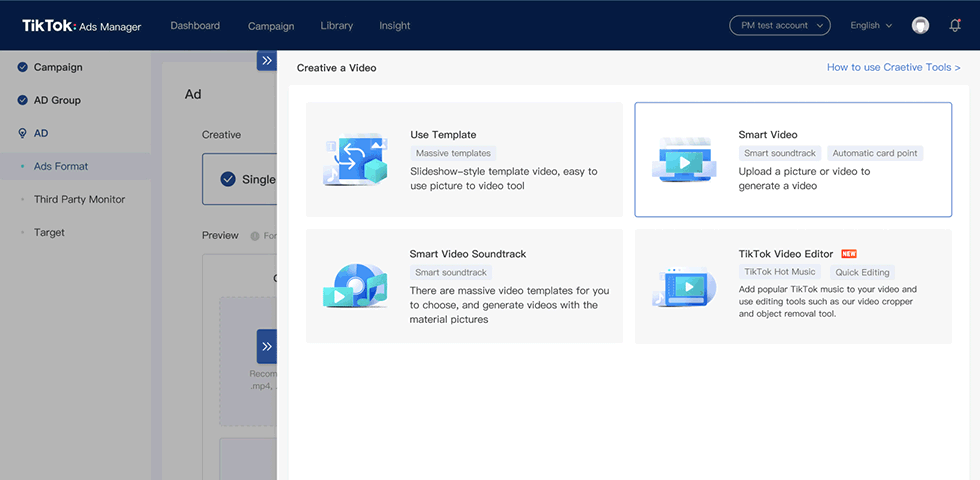This screenshot has width=980, height=480.
Task: Click the Quick Editing tag
Action: pos(862,272)
